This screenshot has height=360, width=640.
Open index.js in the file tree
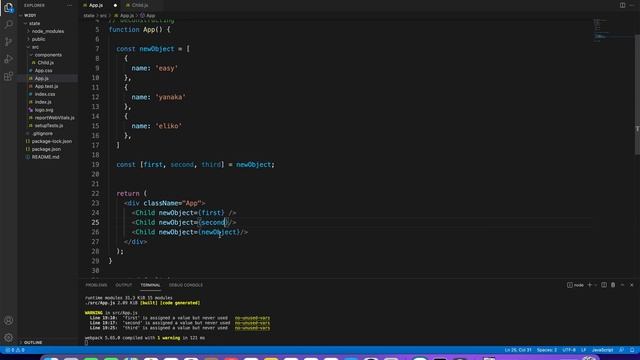point(43,102)
